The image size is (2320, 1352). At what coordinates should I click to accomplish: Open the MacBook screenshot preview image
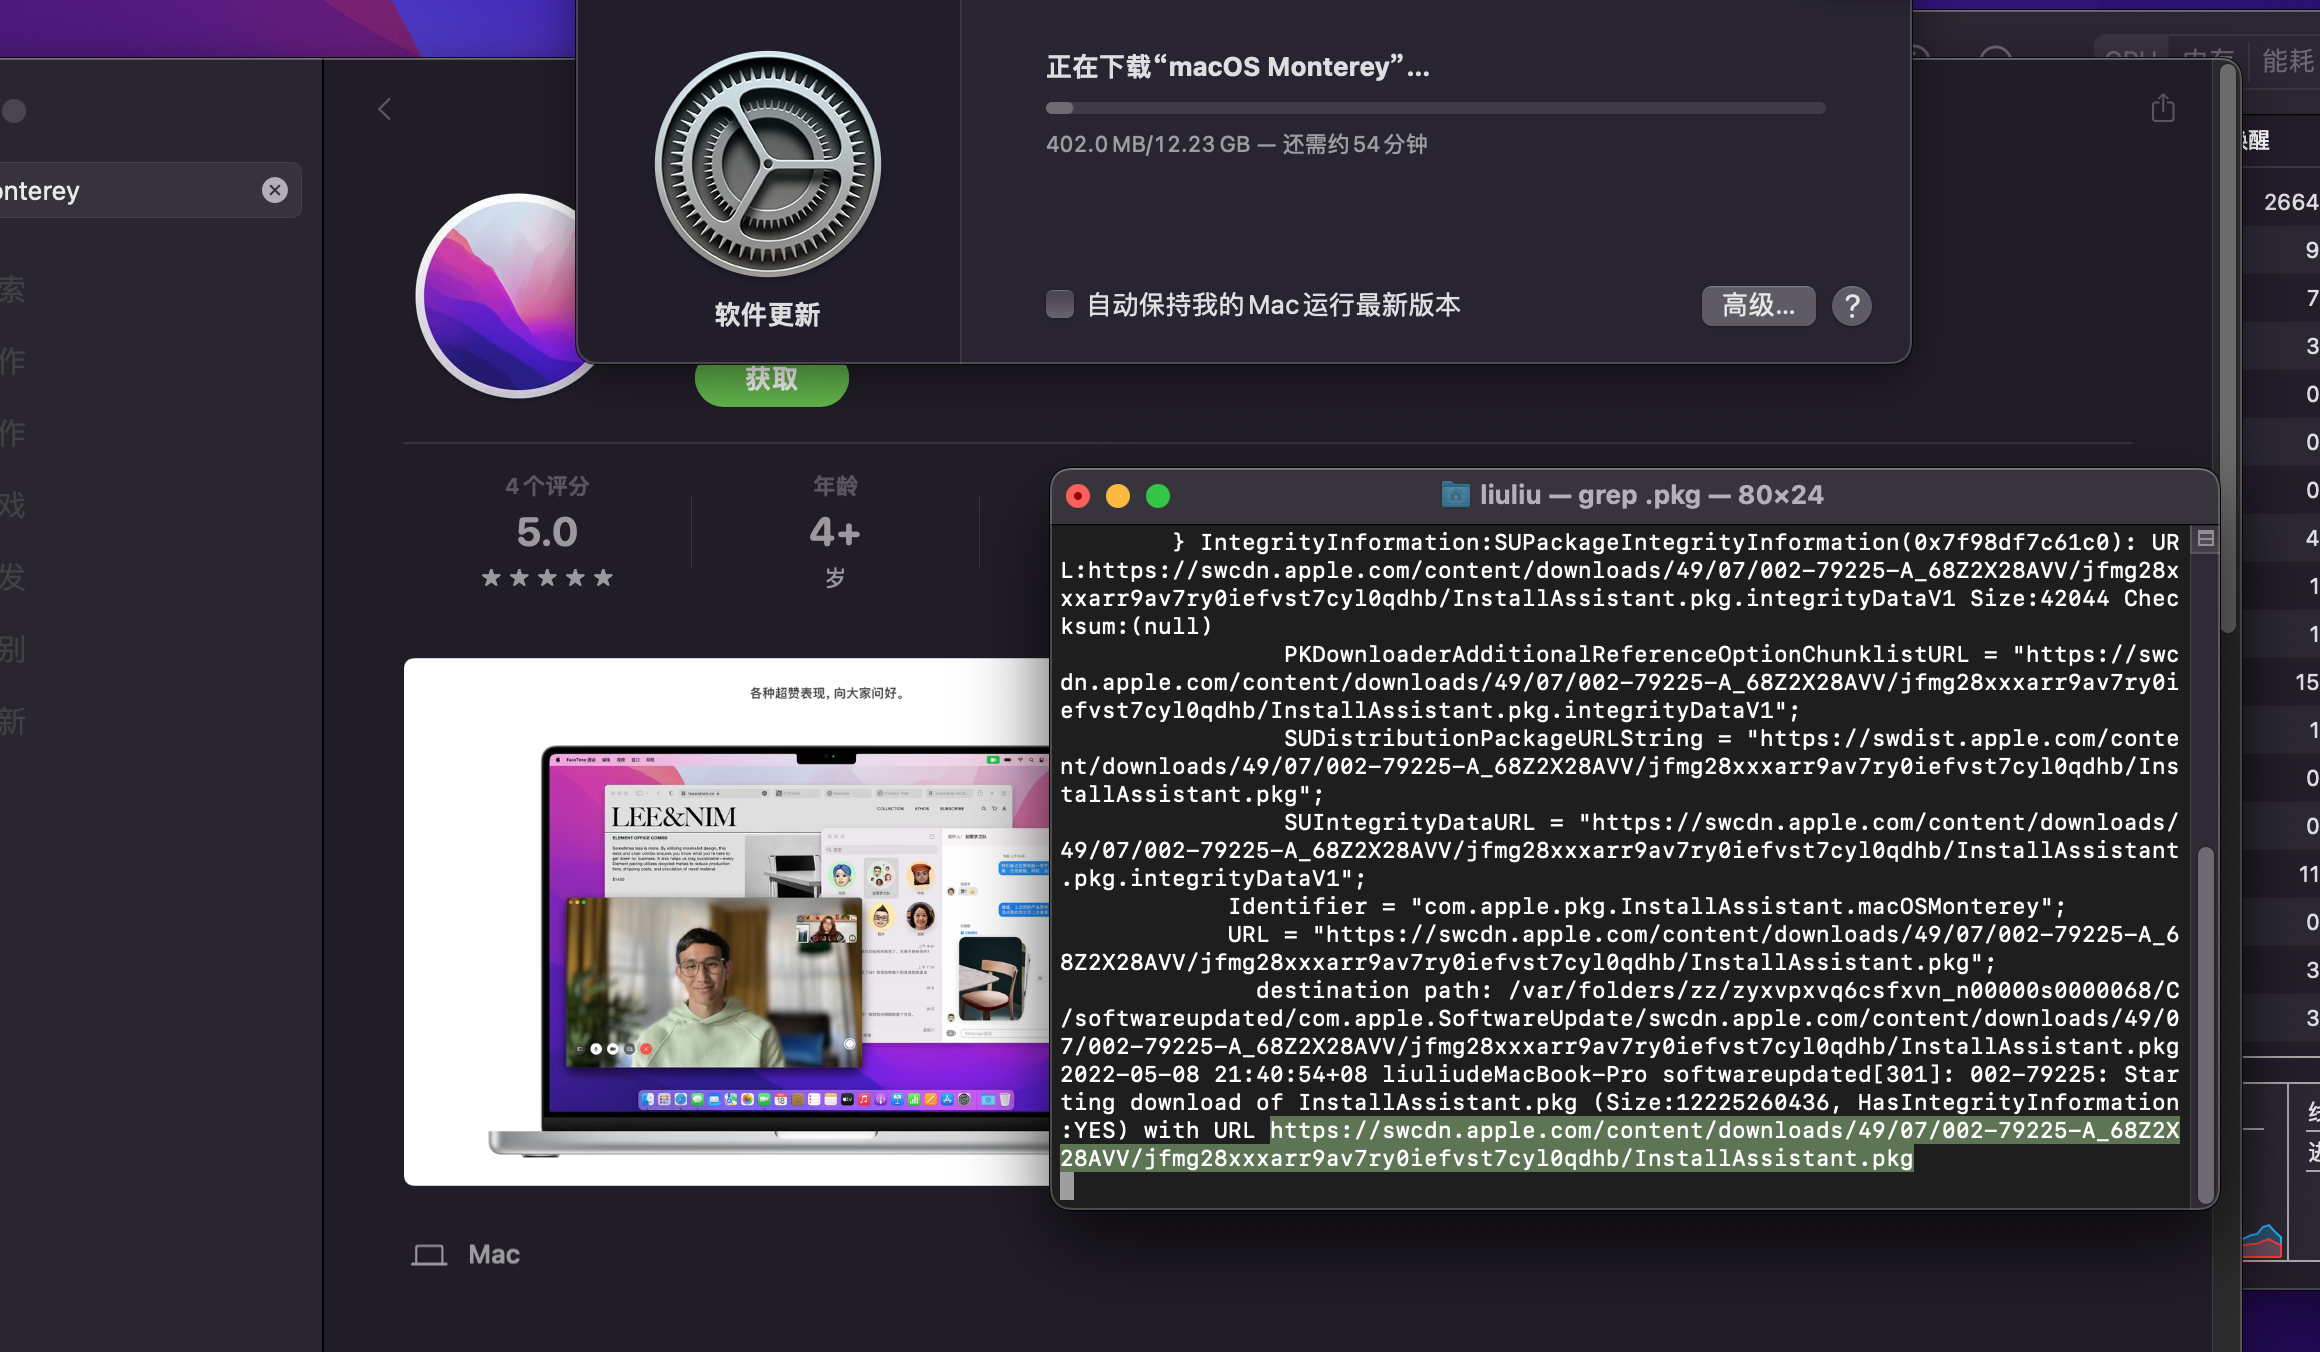pos(726,921)
